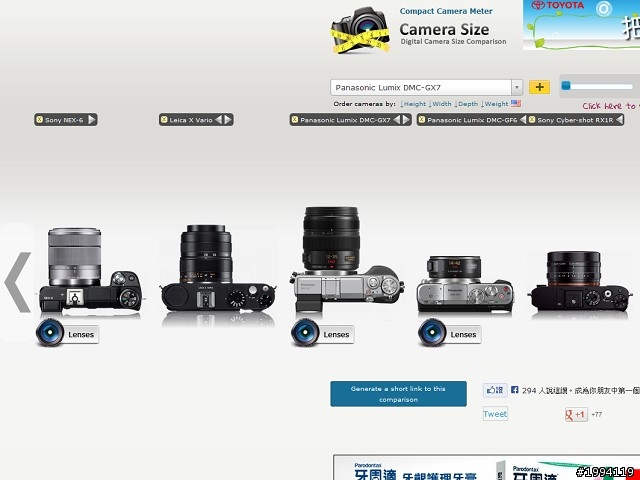Click the 'Click here to' pink text

611,106
